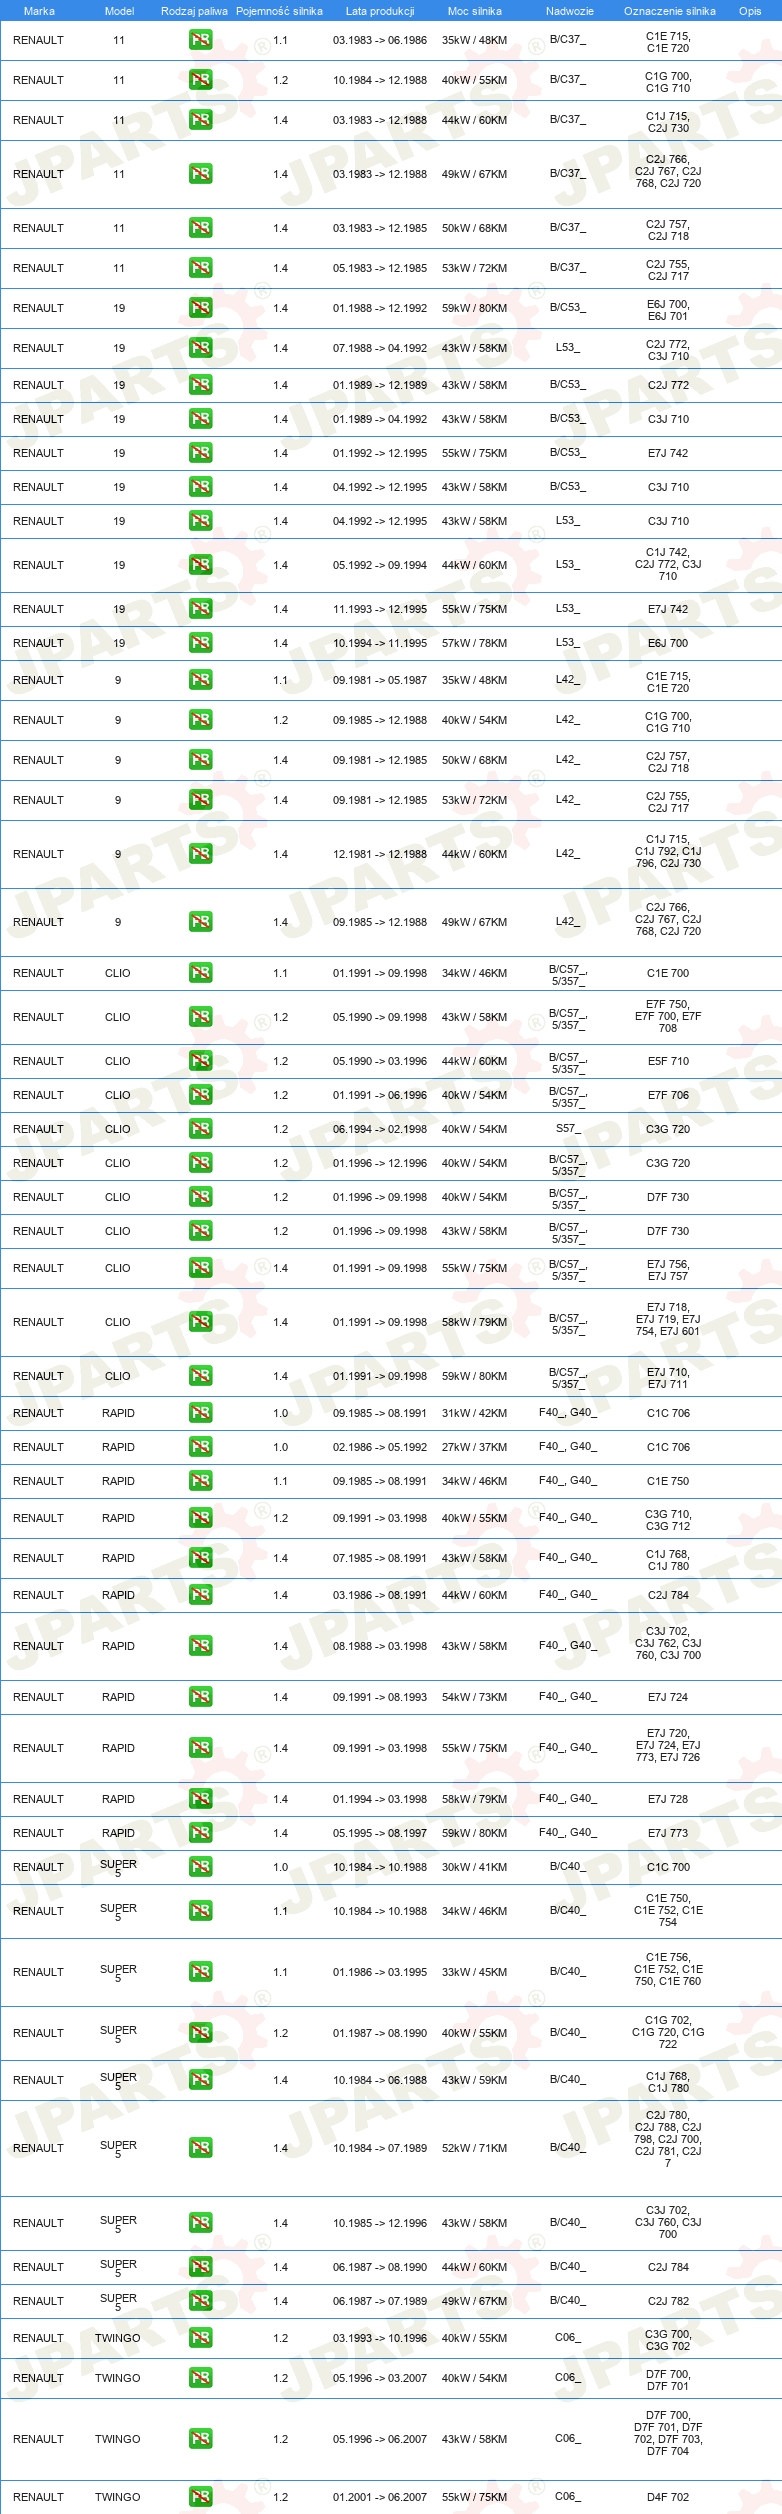The image size is (782, 2514).
Task: Click the fuel icon in the Rapid 54kW / 73KM row
Action: pos(200,1697)
